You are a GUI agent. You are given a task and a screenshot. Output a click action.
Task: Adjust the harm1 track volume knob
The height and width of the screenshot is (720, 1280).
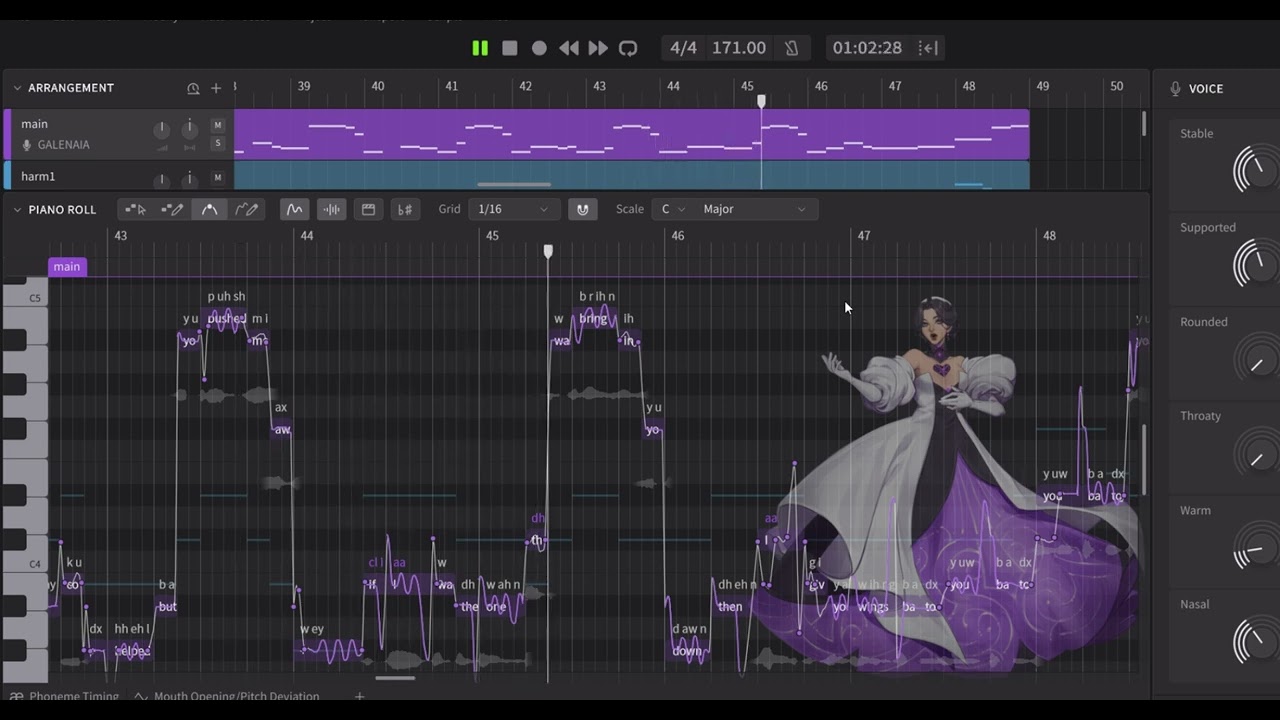161,181
